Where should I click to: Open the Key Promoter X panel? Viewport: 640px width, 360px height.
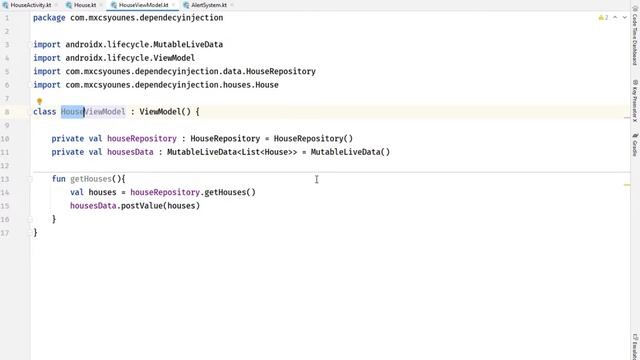635,100
